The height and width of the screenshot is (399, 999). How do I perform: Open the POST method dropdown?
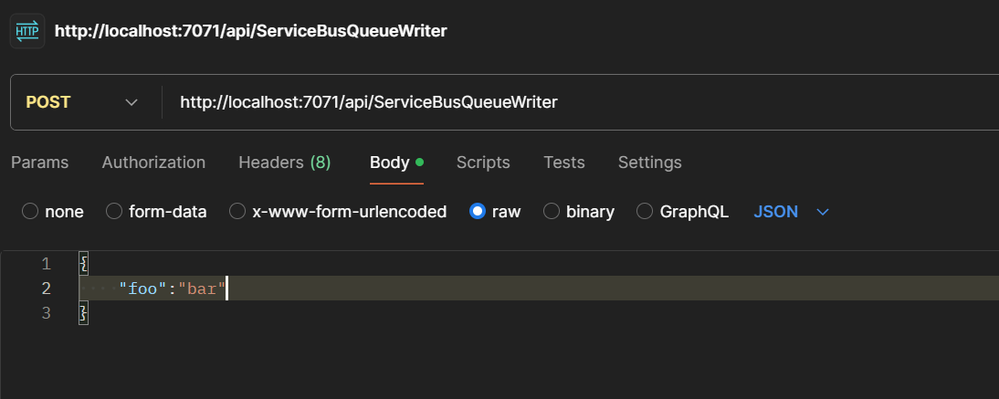82,102
